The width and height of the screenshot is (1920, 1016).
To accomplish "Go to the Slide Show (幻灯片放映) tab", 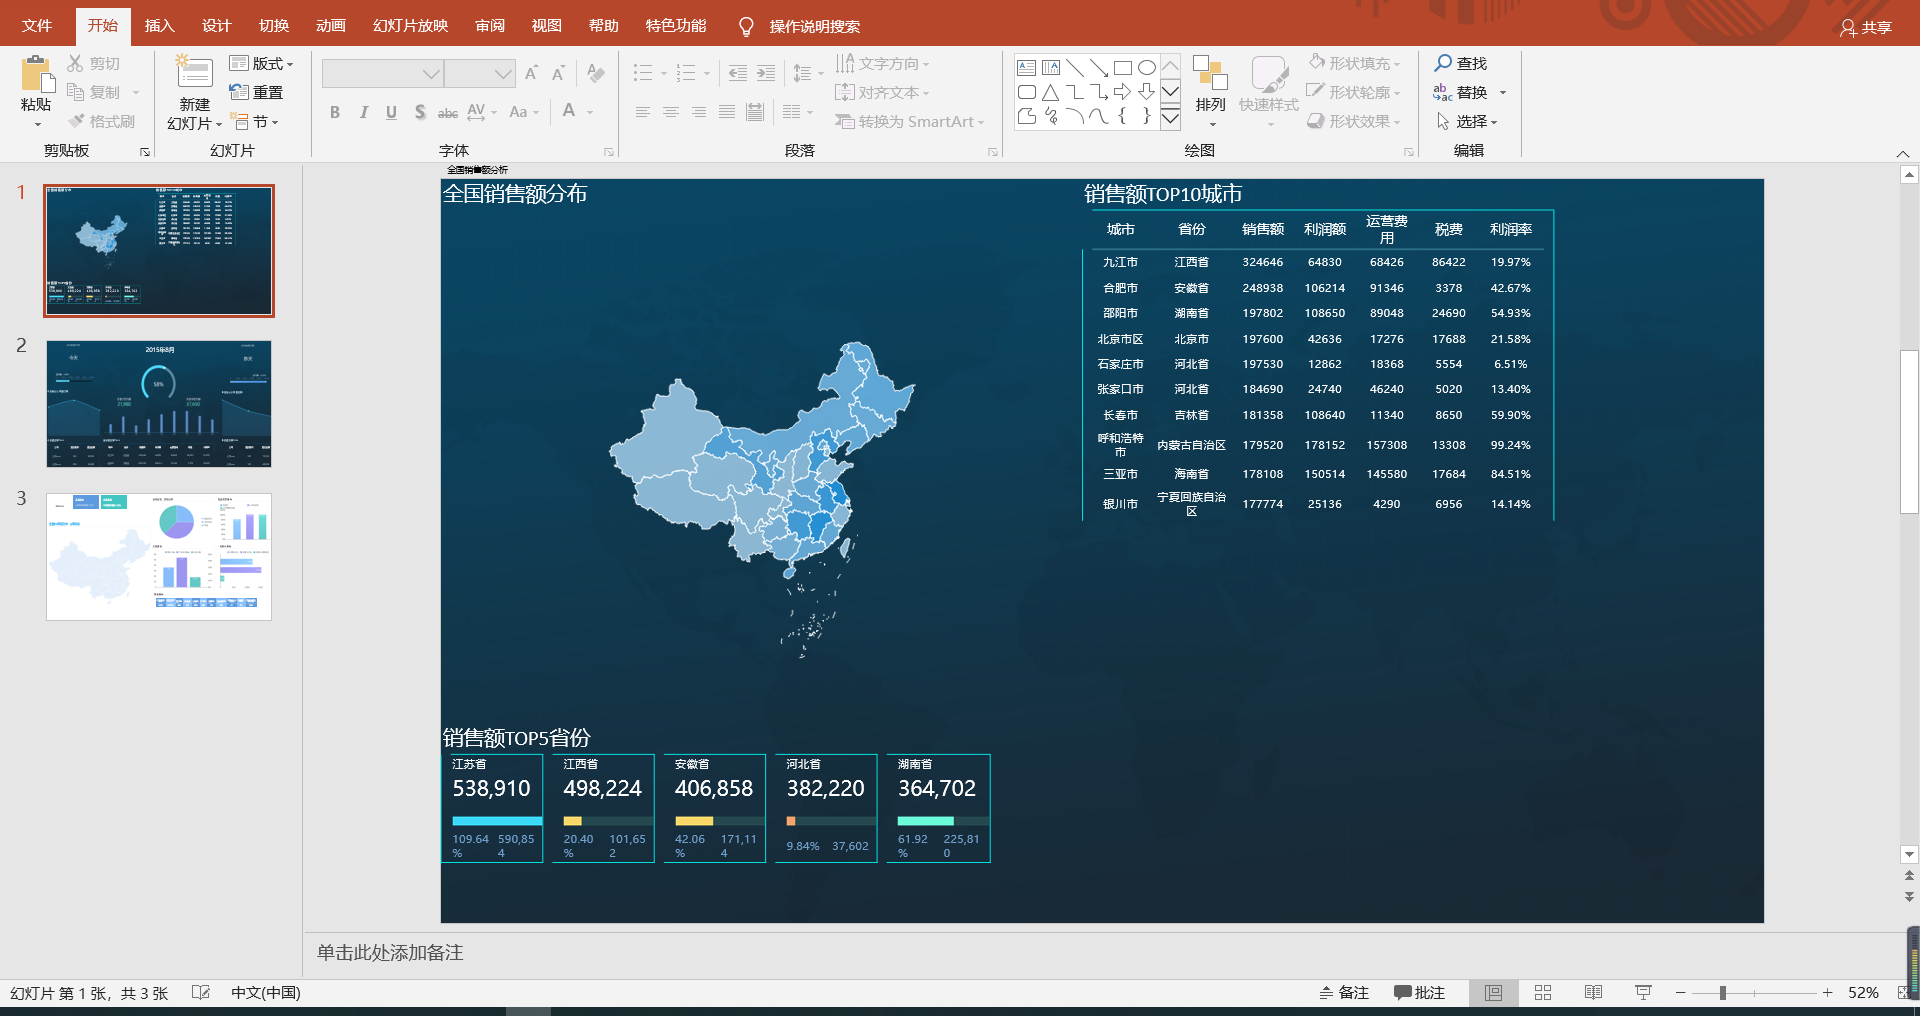I will pos(410,26).
